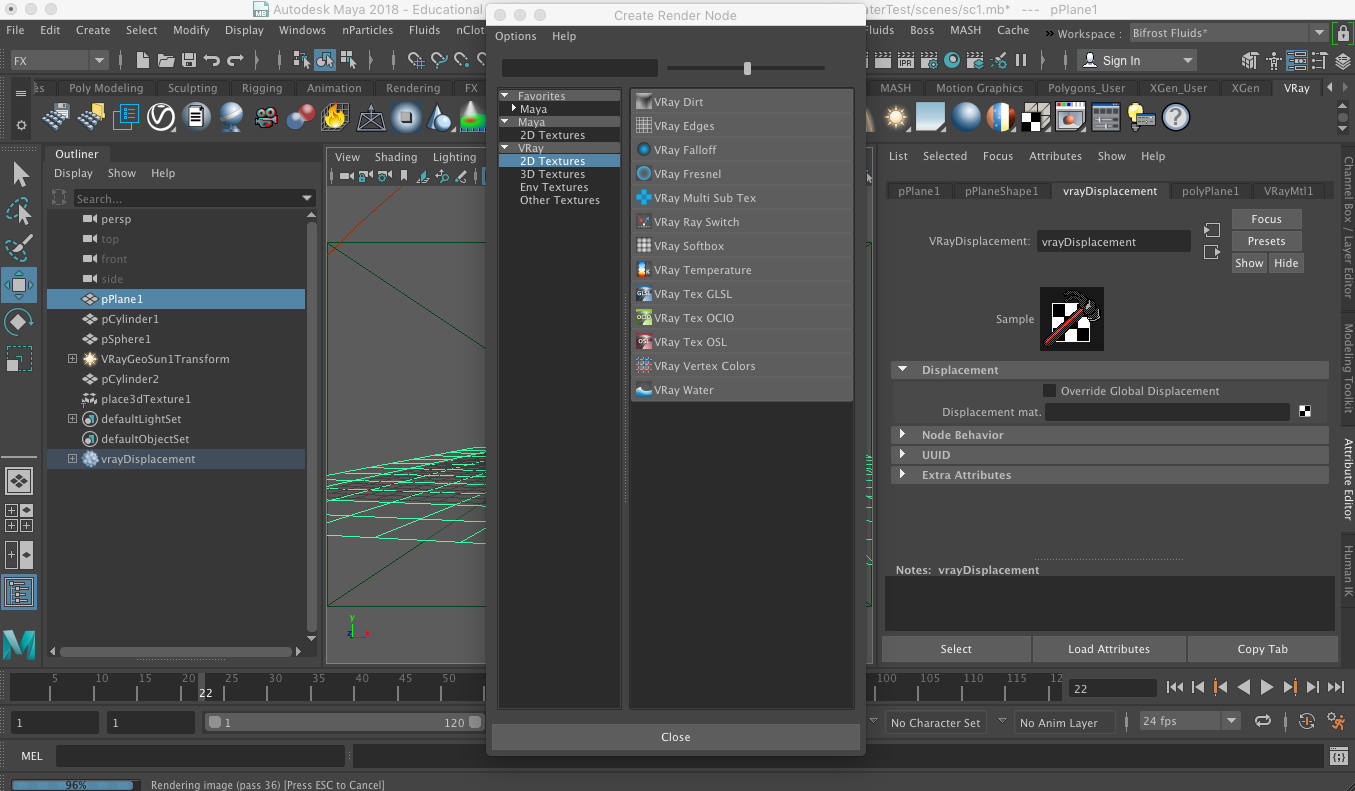
Task: Expand the UUID section
Action: pyautogui.click(x=902, y=455)
